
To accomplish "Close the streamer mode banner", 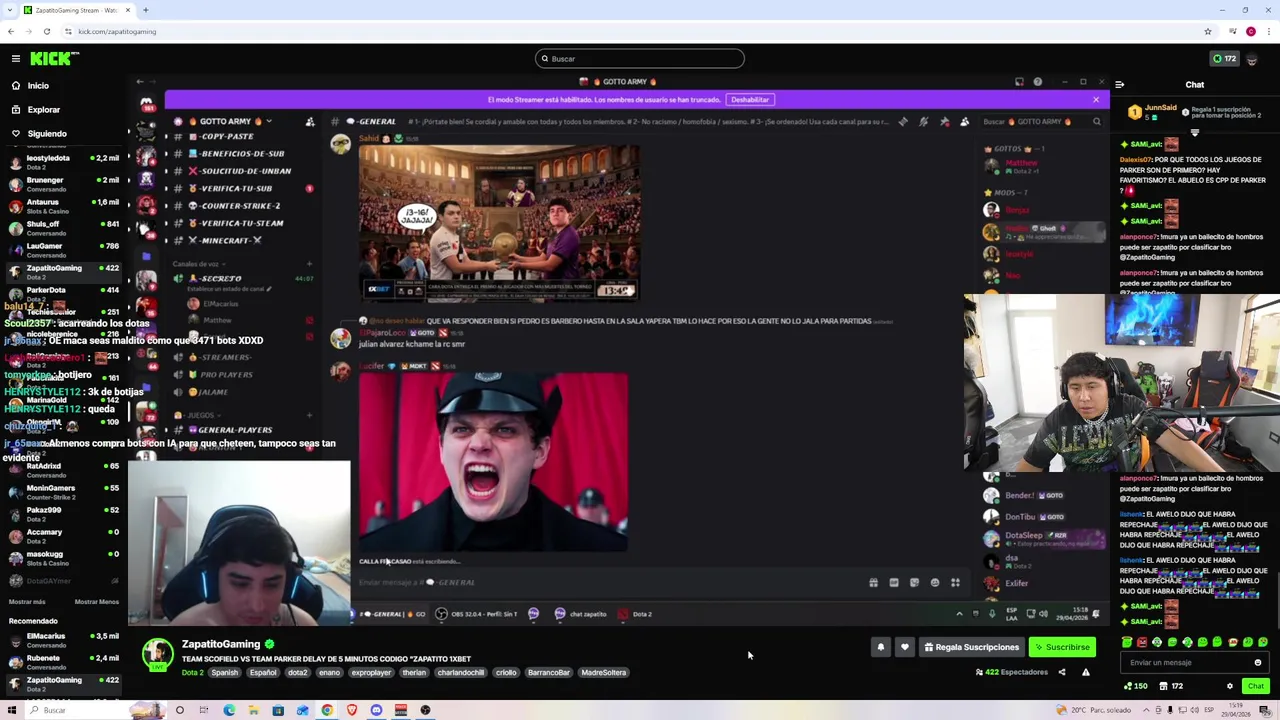I will click(x=1096, y=100).
